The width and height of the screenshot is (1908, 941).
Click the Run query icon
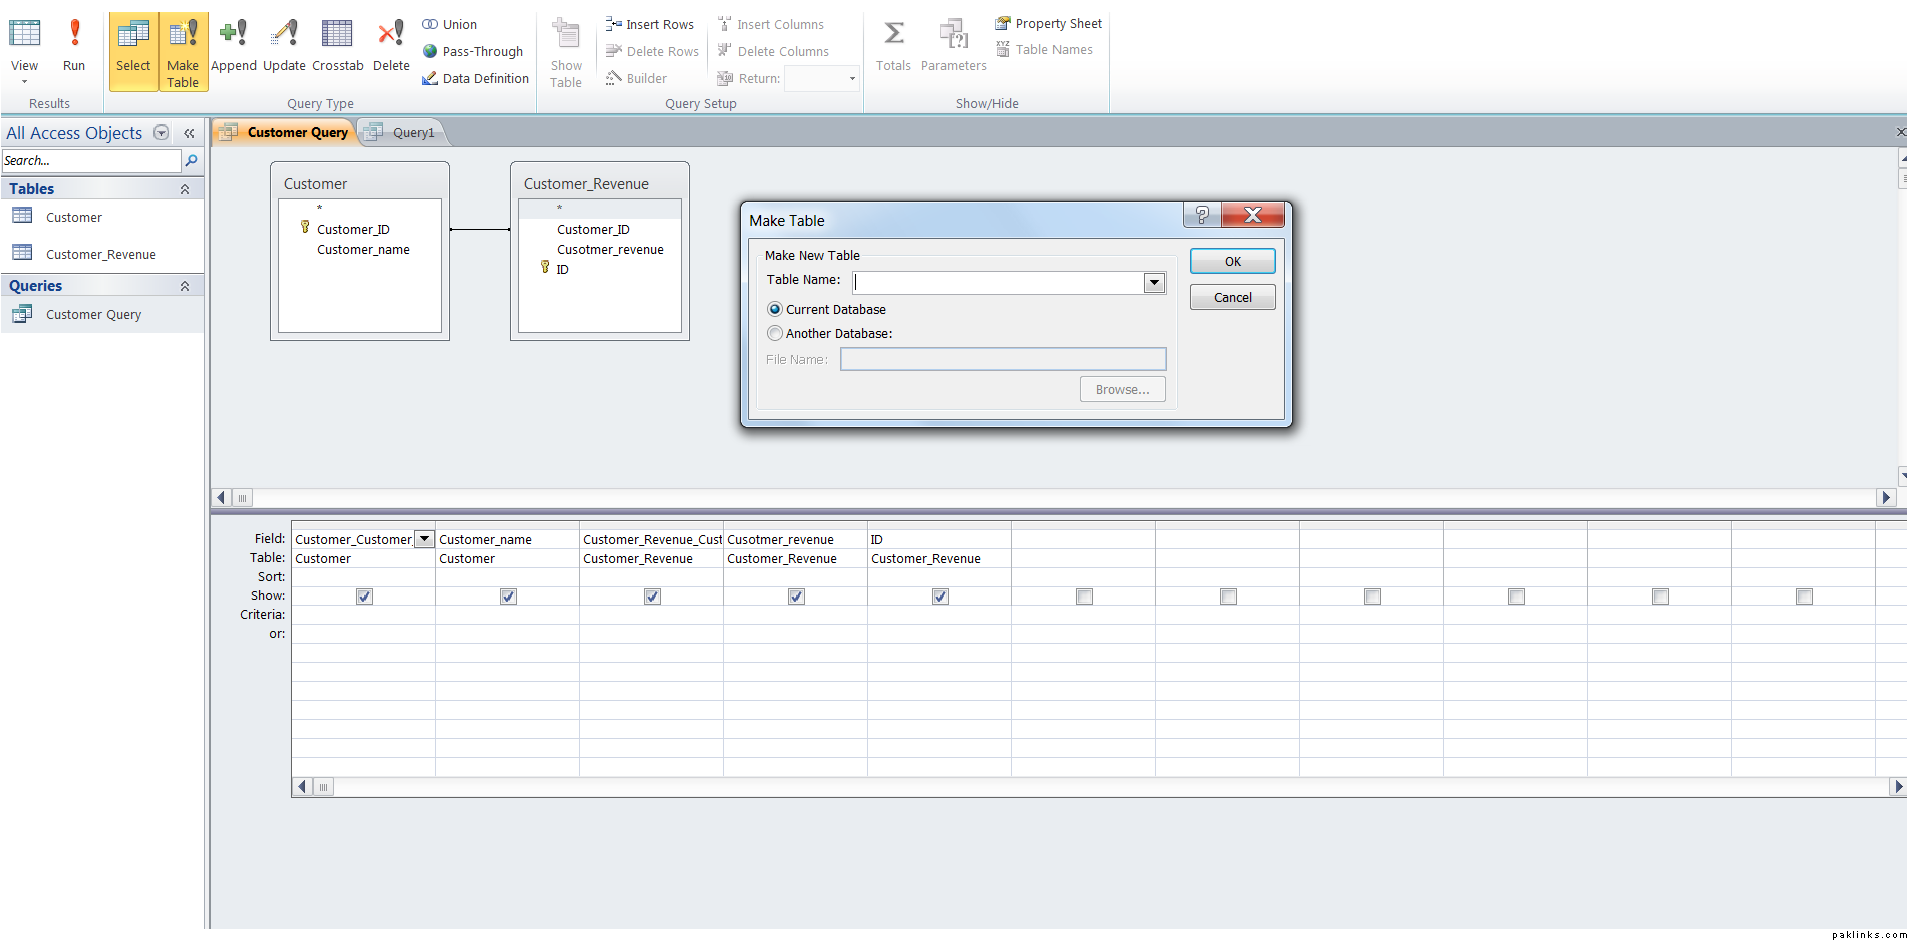click(74, 45)
